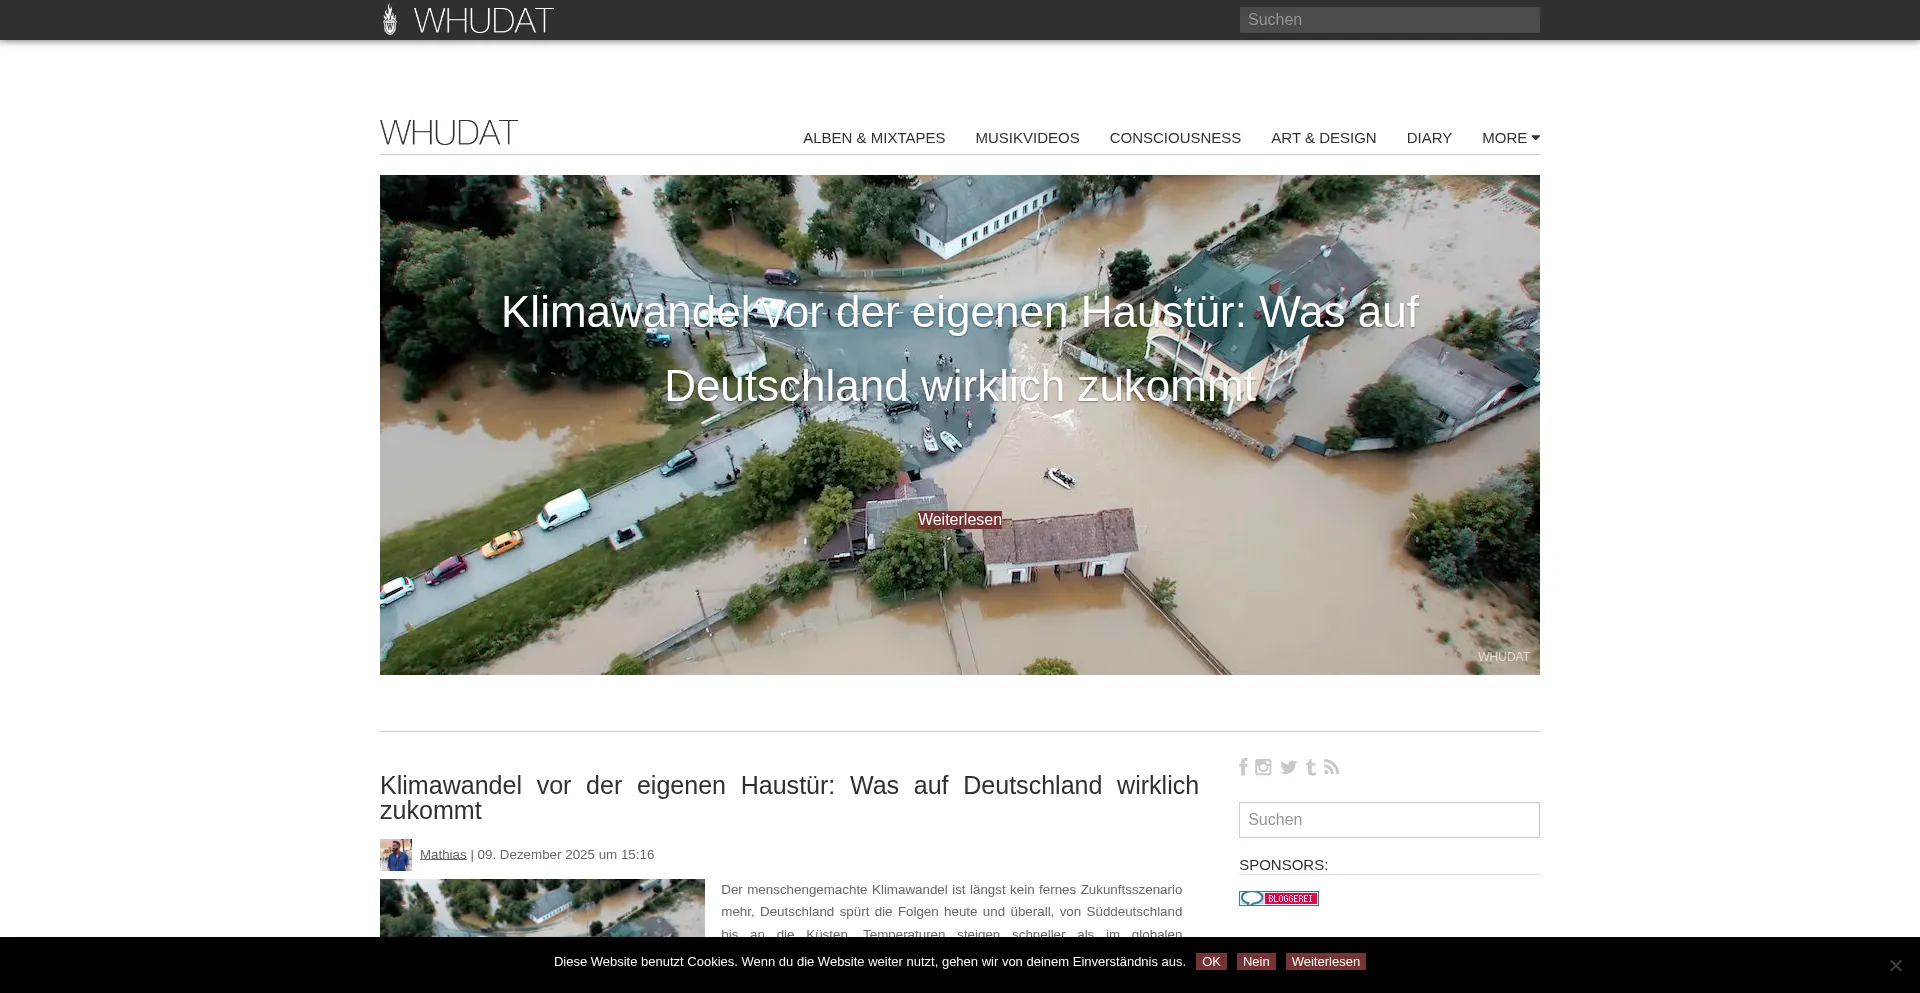Viewport: 1920px width, 993px height.
Task: Click the author avatar next to Mathias
Action: (x=396, y=854)
